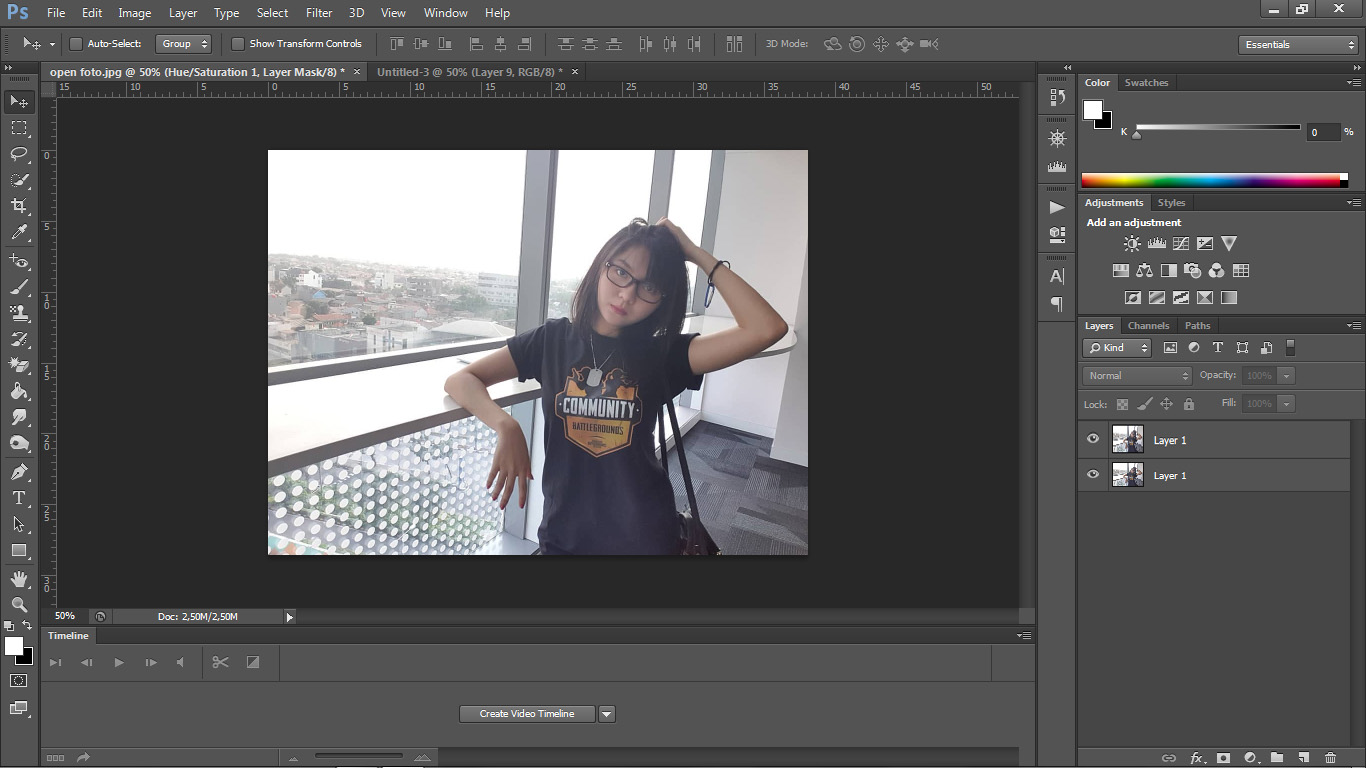
Task: Open the Filter menu
Action: 319,13
